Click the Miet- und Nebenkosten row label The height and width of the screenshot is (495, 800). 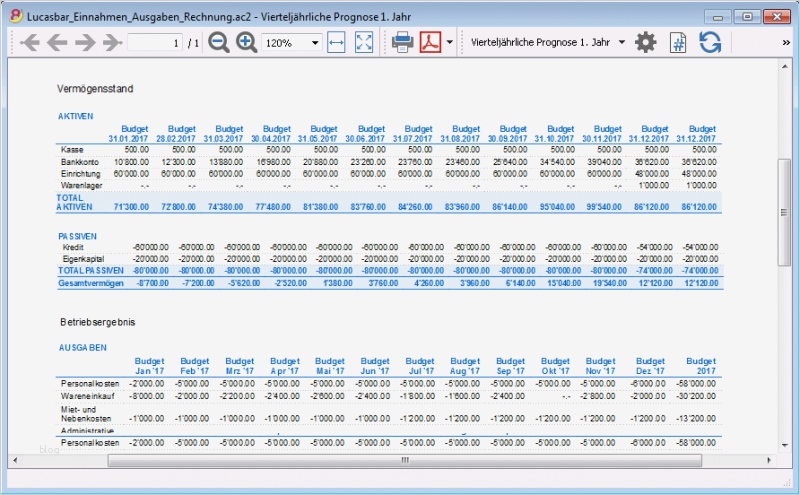tap(86, 414)
